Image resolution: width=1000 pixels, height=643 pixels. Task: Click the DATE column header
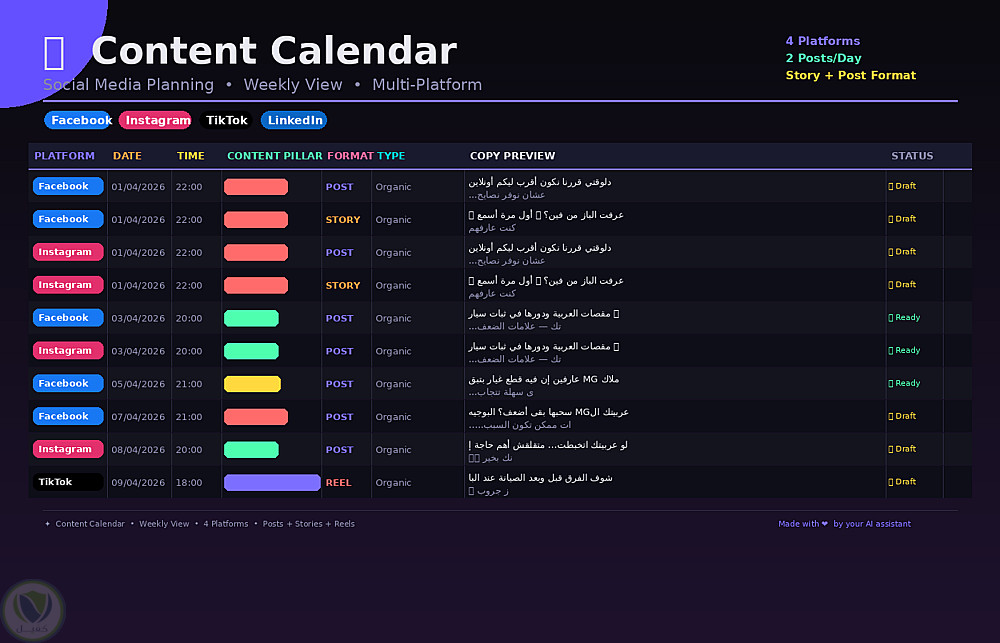[127, 156]
